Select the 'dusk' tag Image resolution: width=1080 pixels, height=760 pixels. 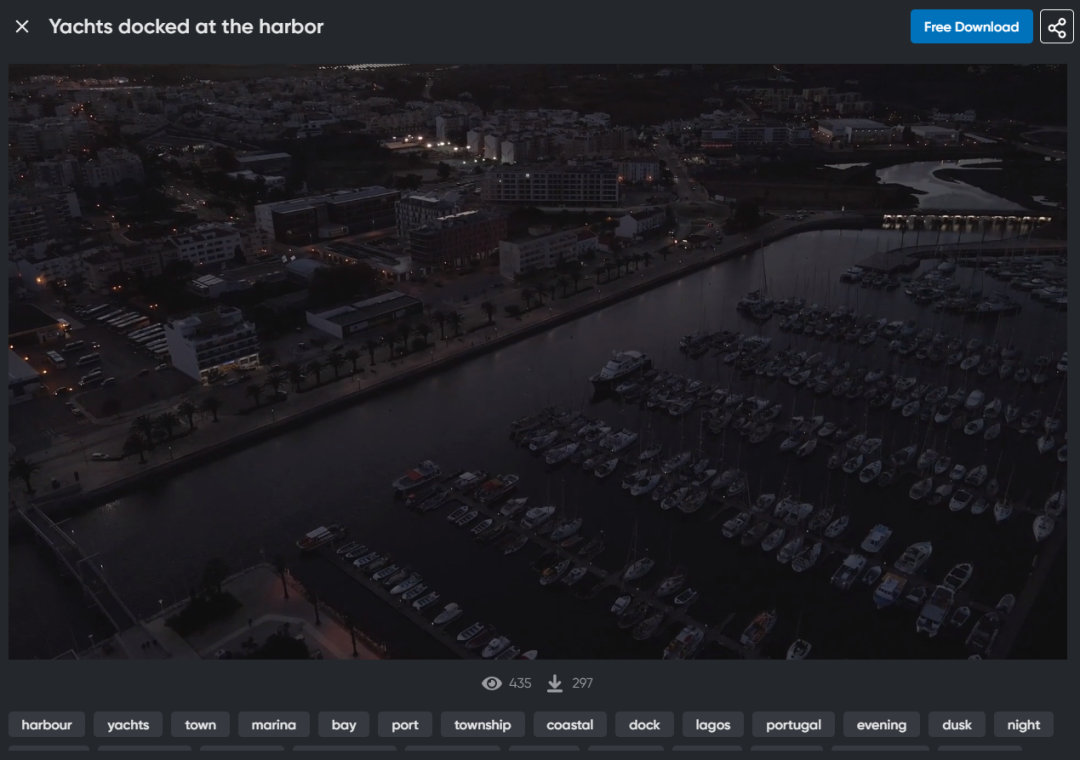[957, 725]
